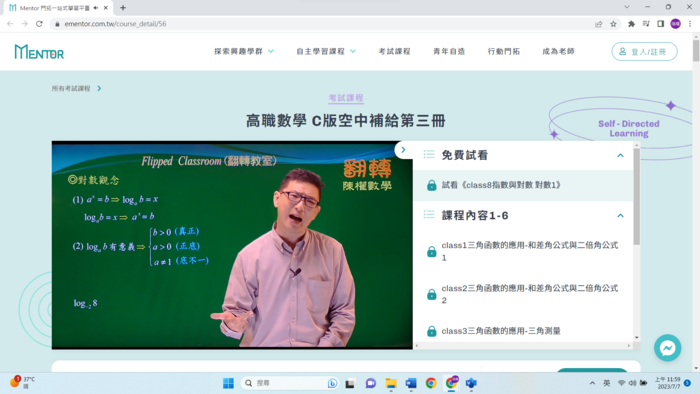Screen dimensions: 700x394
Task: Select class2三角函數的應用 lesson
Action: tap(530, 294)
